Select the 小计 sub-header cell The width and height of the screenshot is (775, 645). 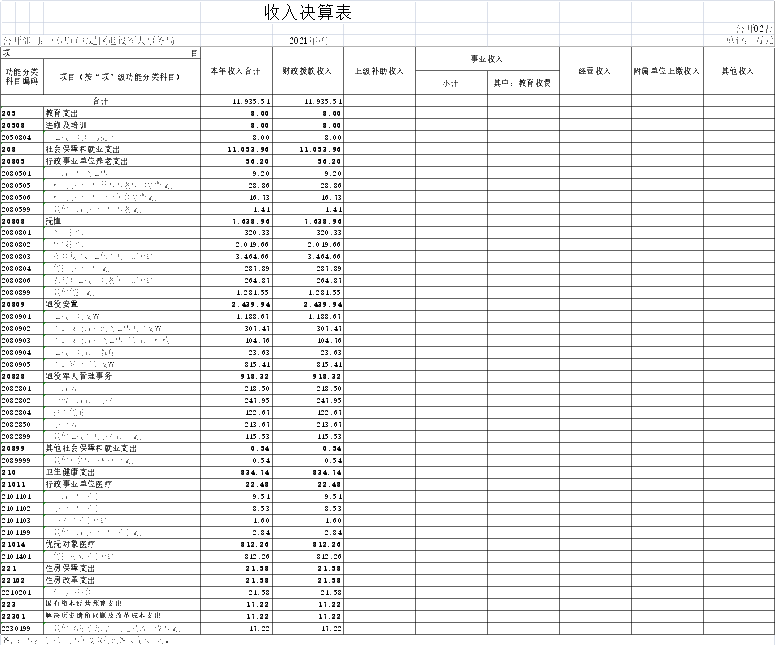pos(451,83)
